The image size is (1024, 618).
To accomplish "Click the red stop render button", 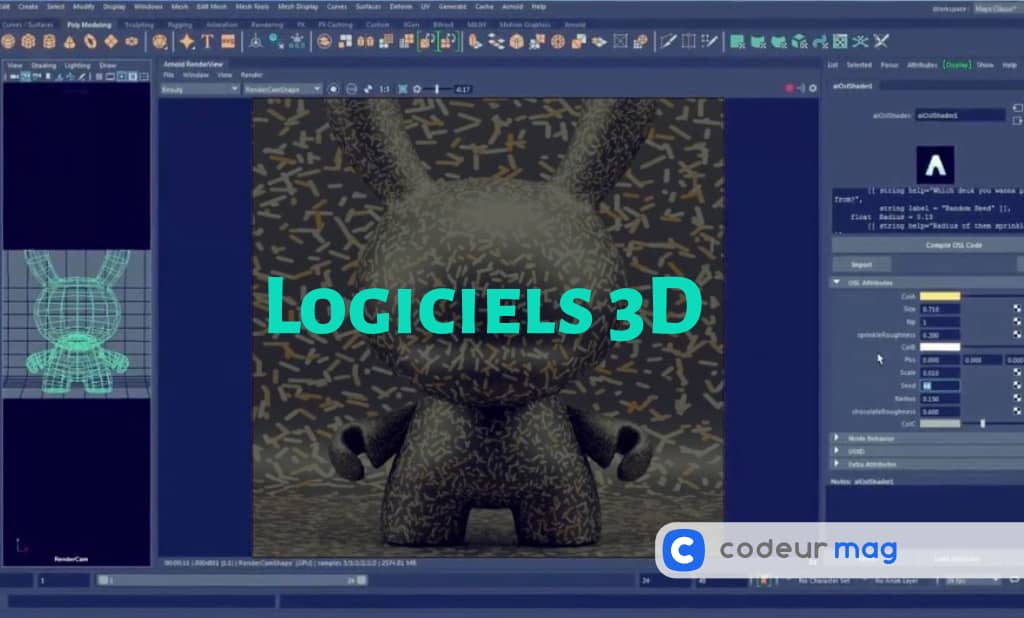I will pyautogui.click(x=789, y=89).
